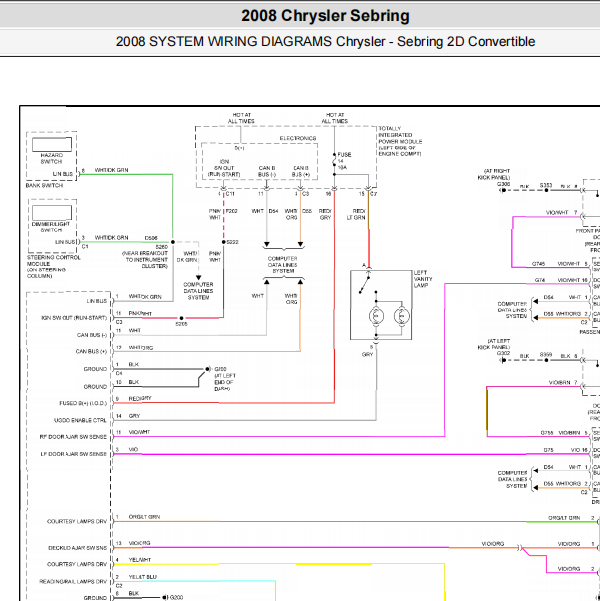
Task: Select the "RED/GRY" wire label at pin 9
Action: [x=140, y=399]
